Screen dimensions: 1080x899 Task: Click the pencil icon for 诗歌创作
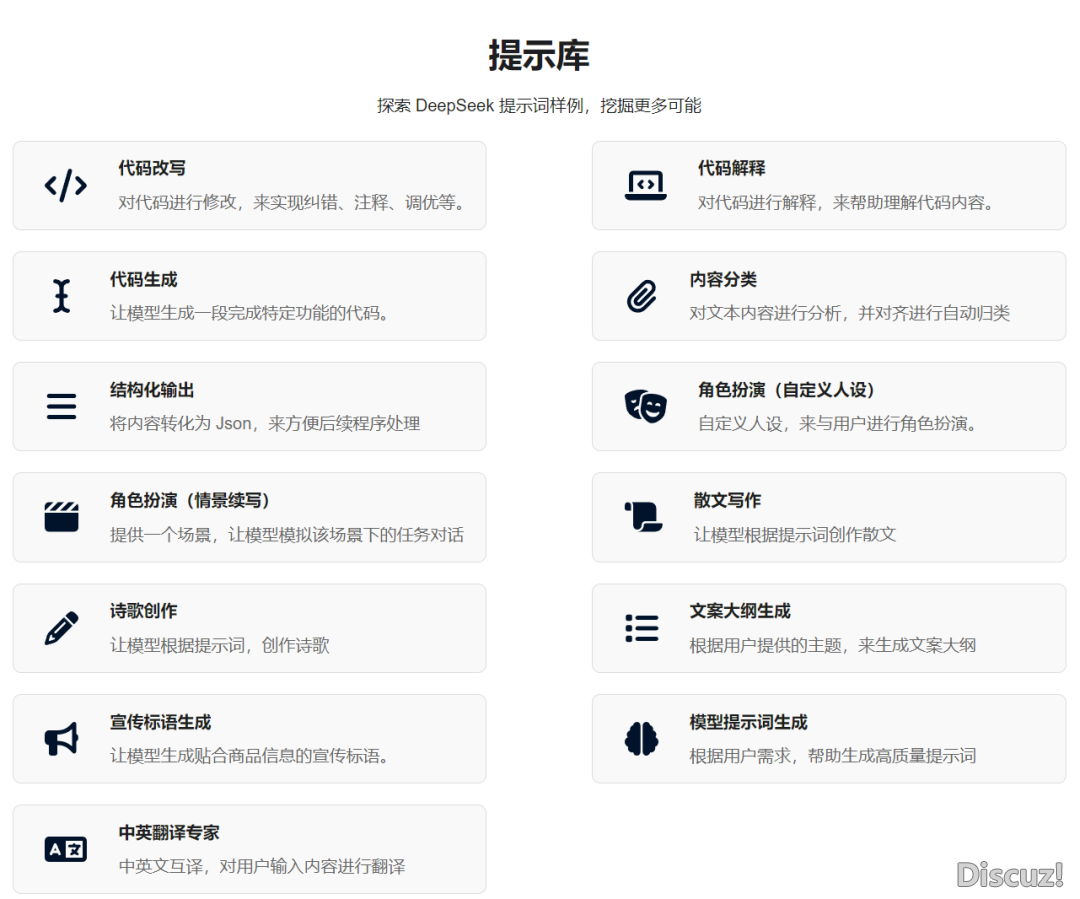pyautogui.click(x=62, y=628)
